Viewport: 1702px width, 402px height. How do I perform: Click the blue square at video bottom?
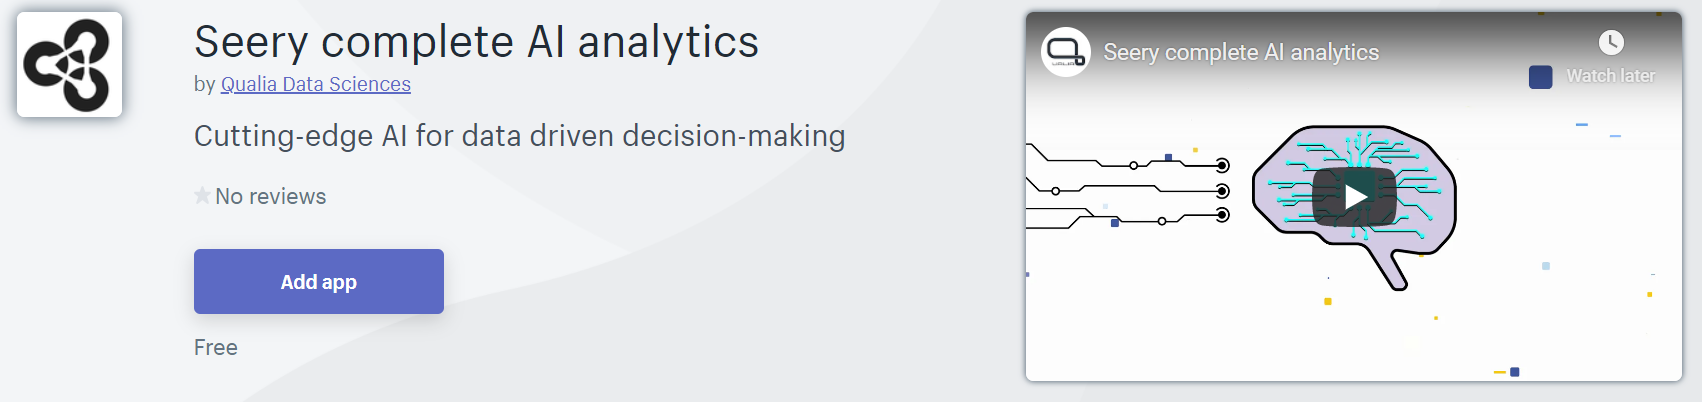1515,372
